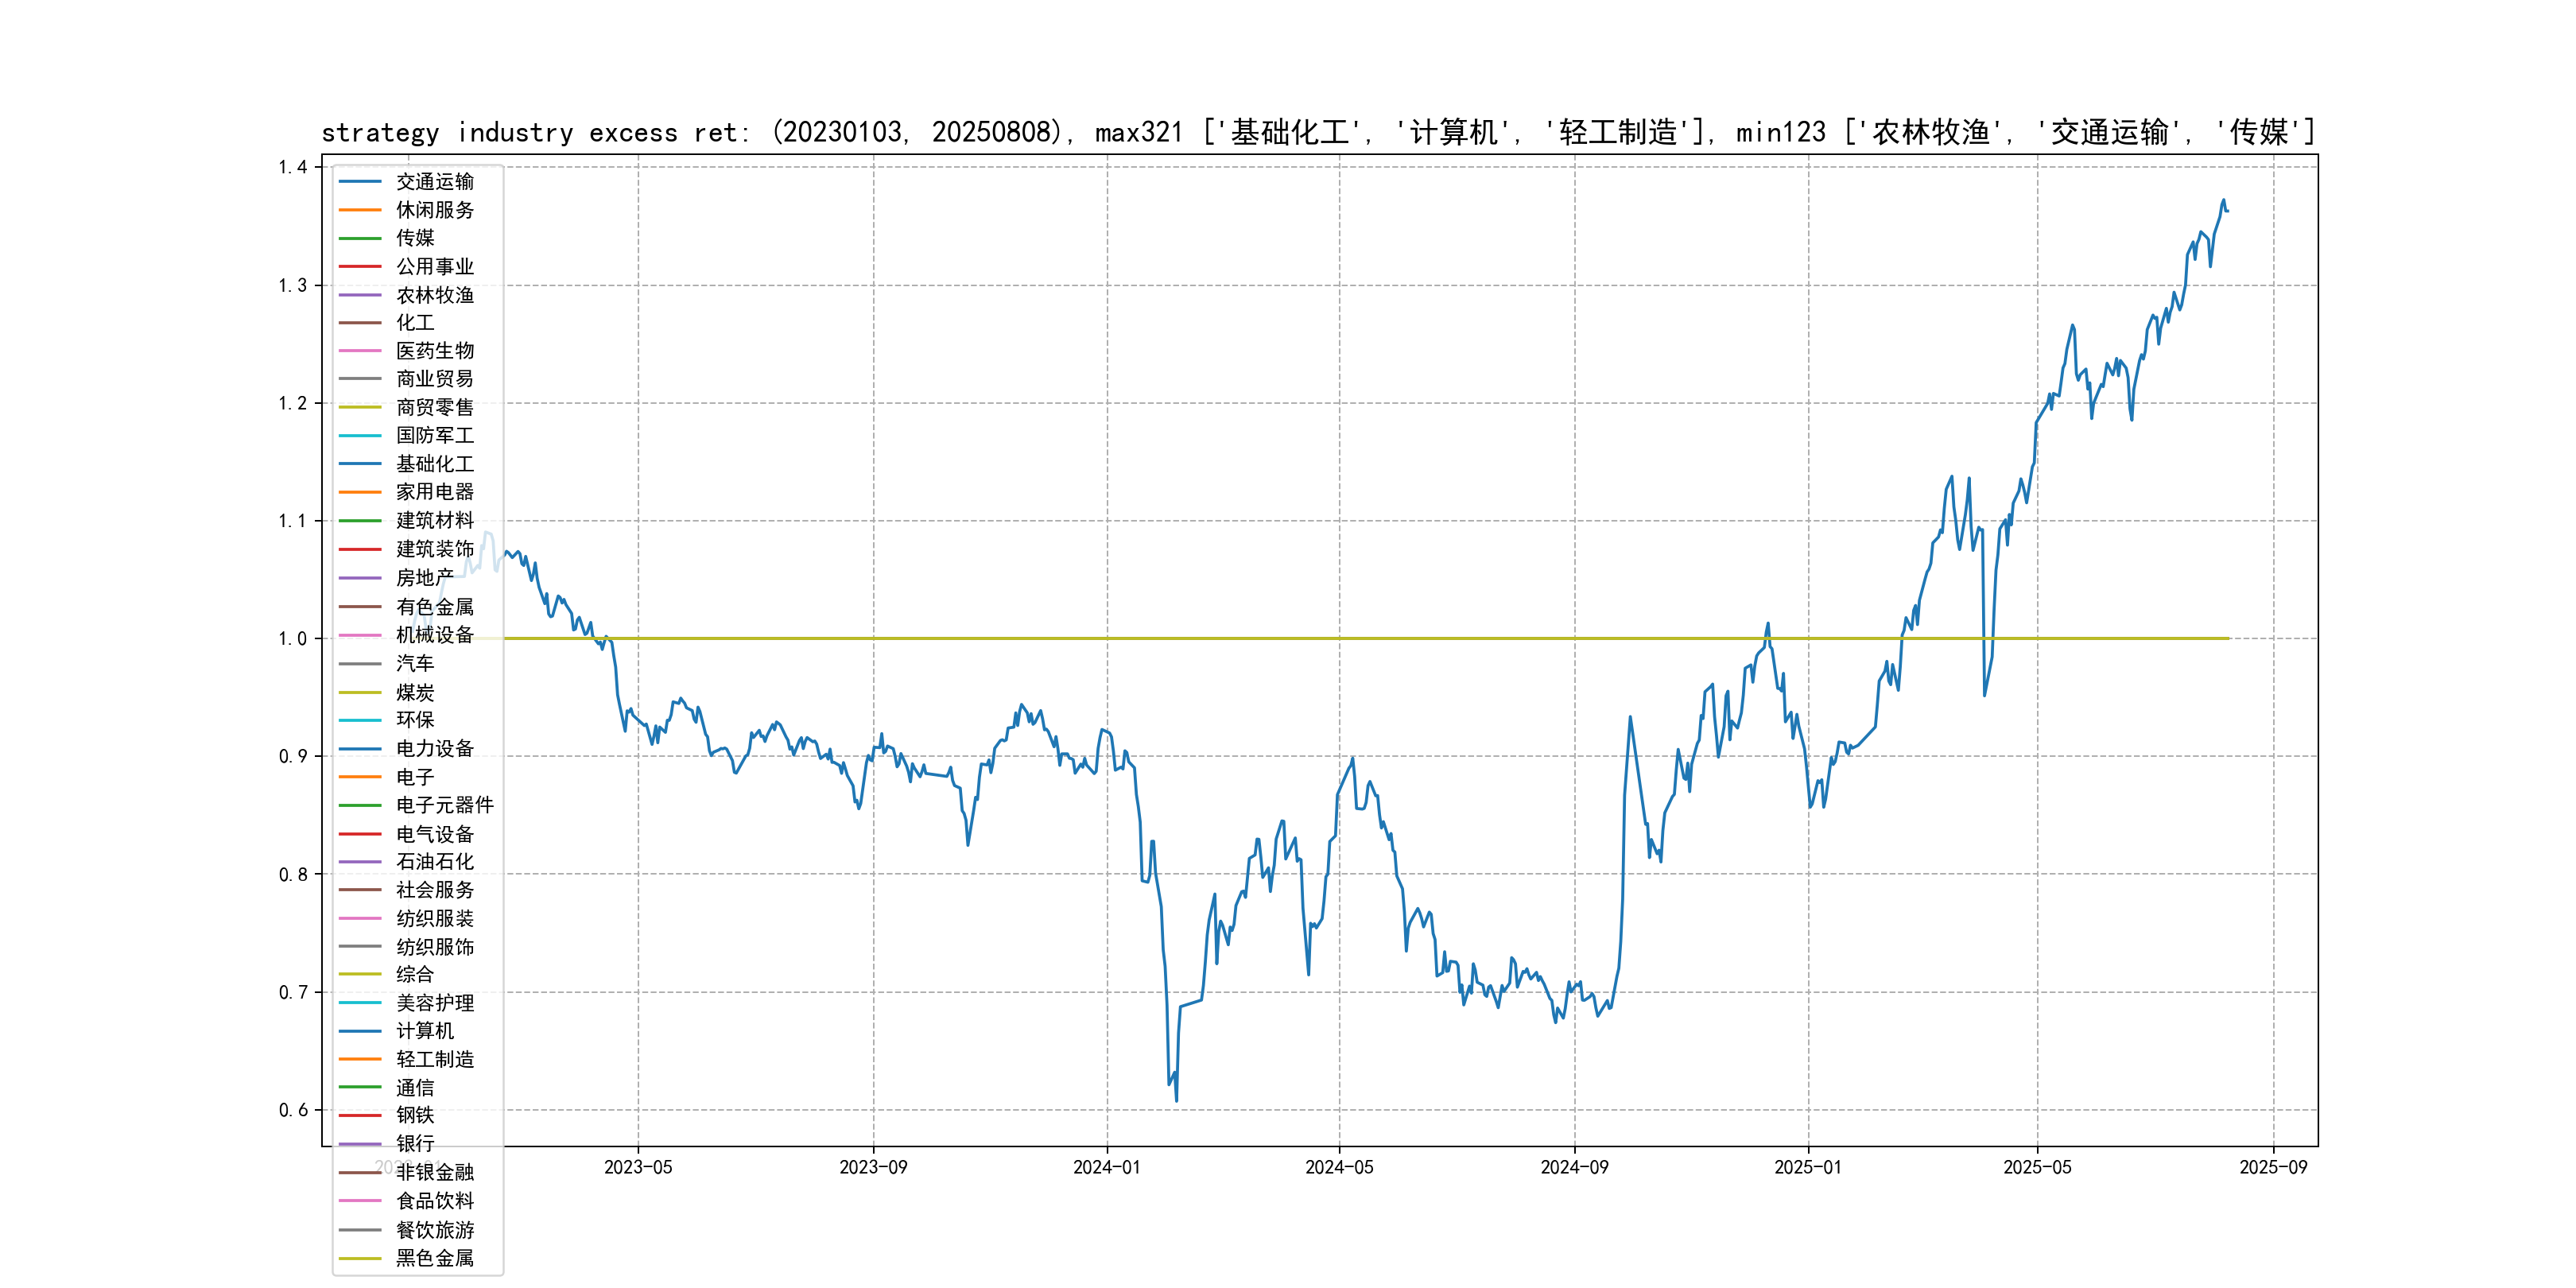Click the 0.6 y-axis tick label

click(x=293, y=1110)
